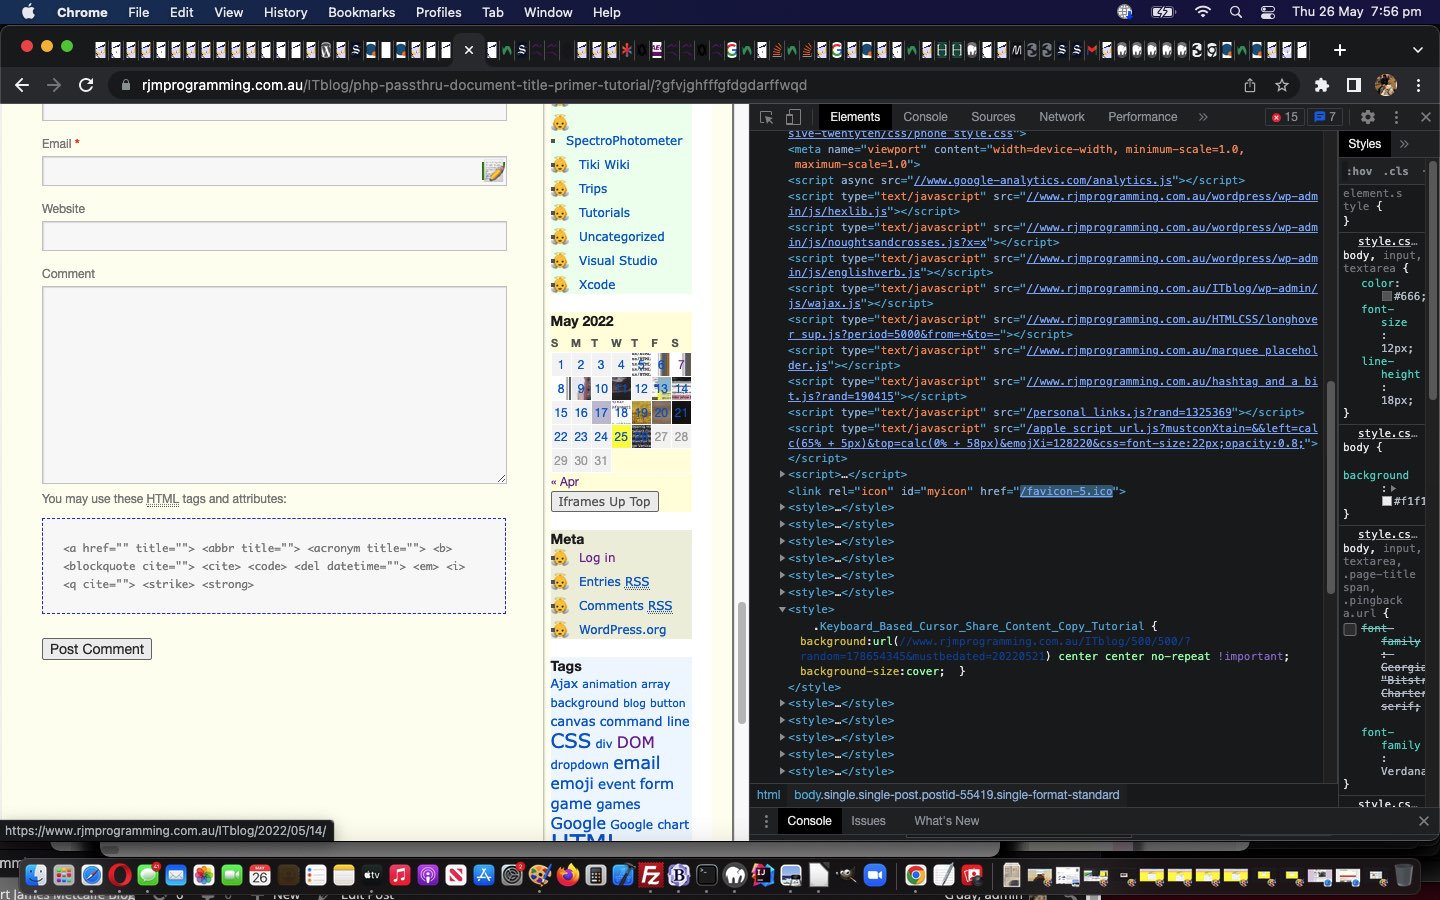This screenshot has height=900, width=1440.
Task: Toggle the font-family property checkbox in Styles
Action: (x=1350, y=630)
